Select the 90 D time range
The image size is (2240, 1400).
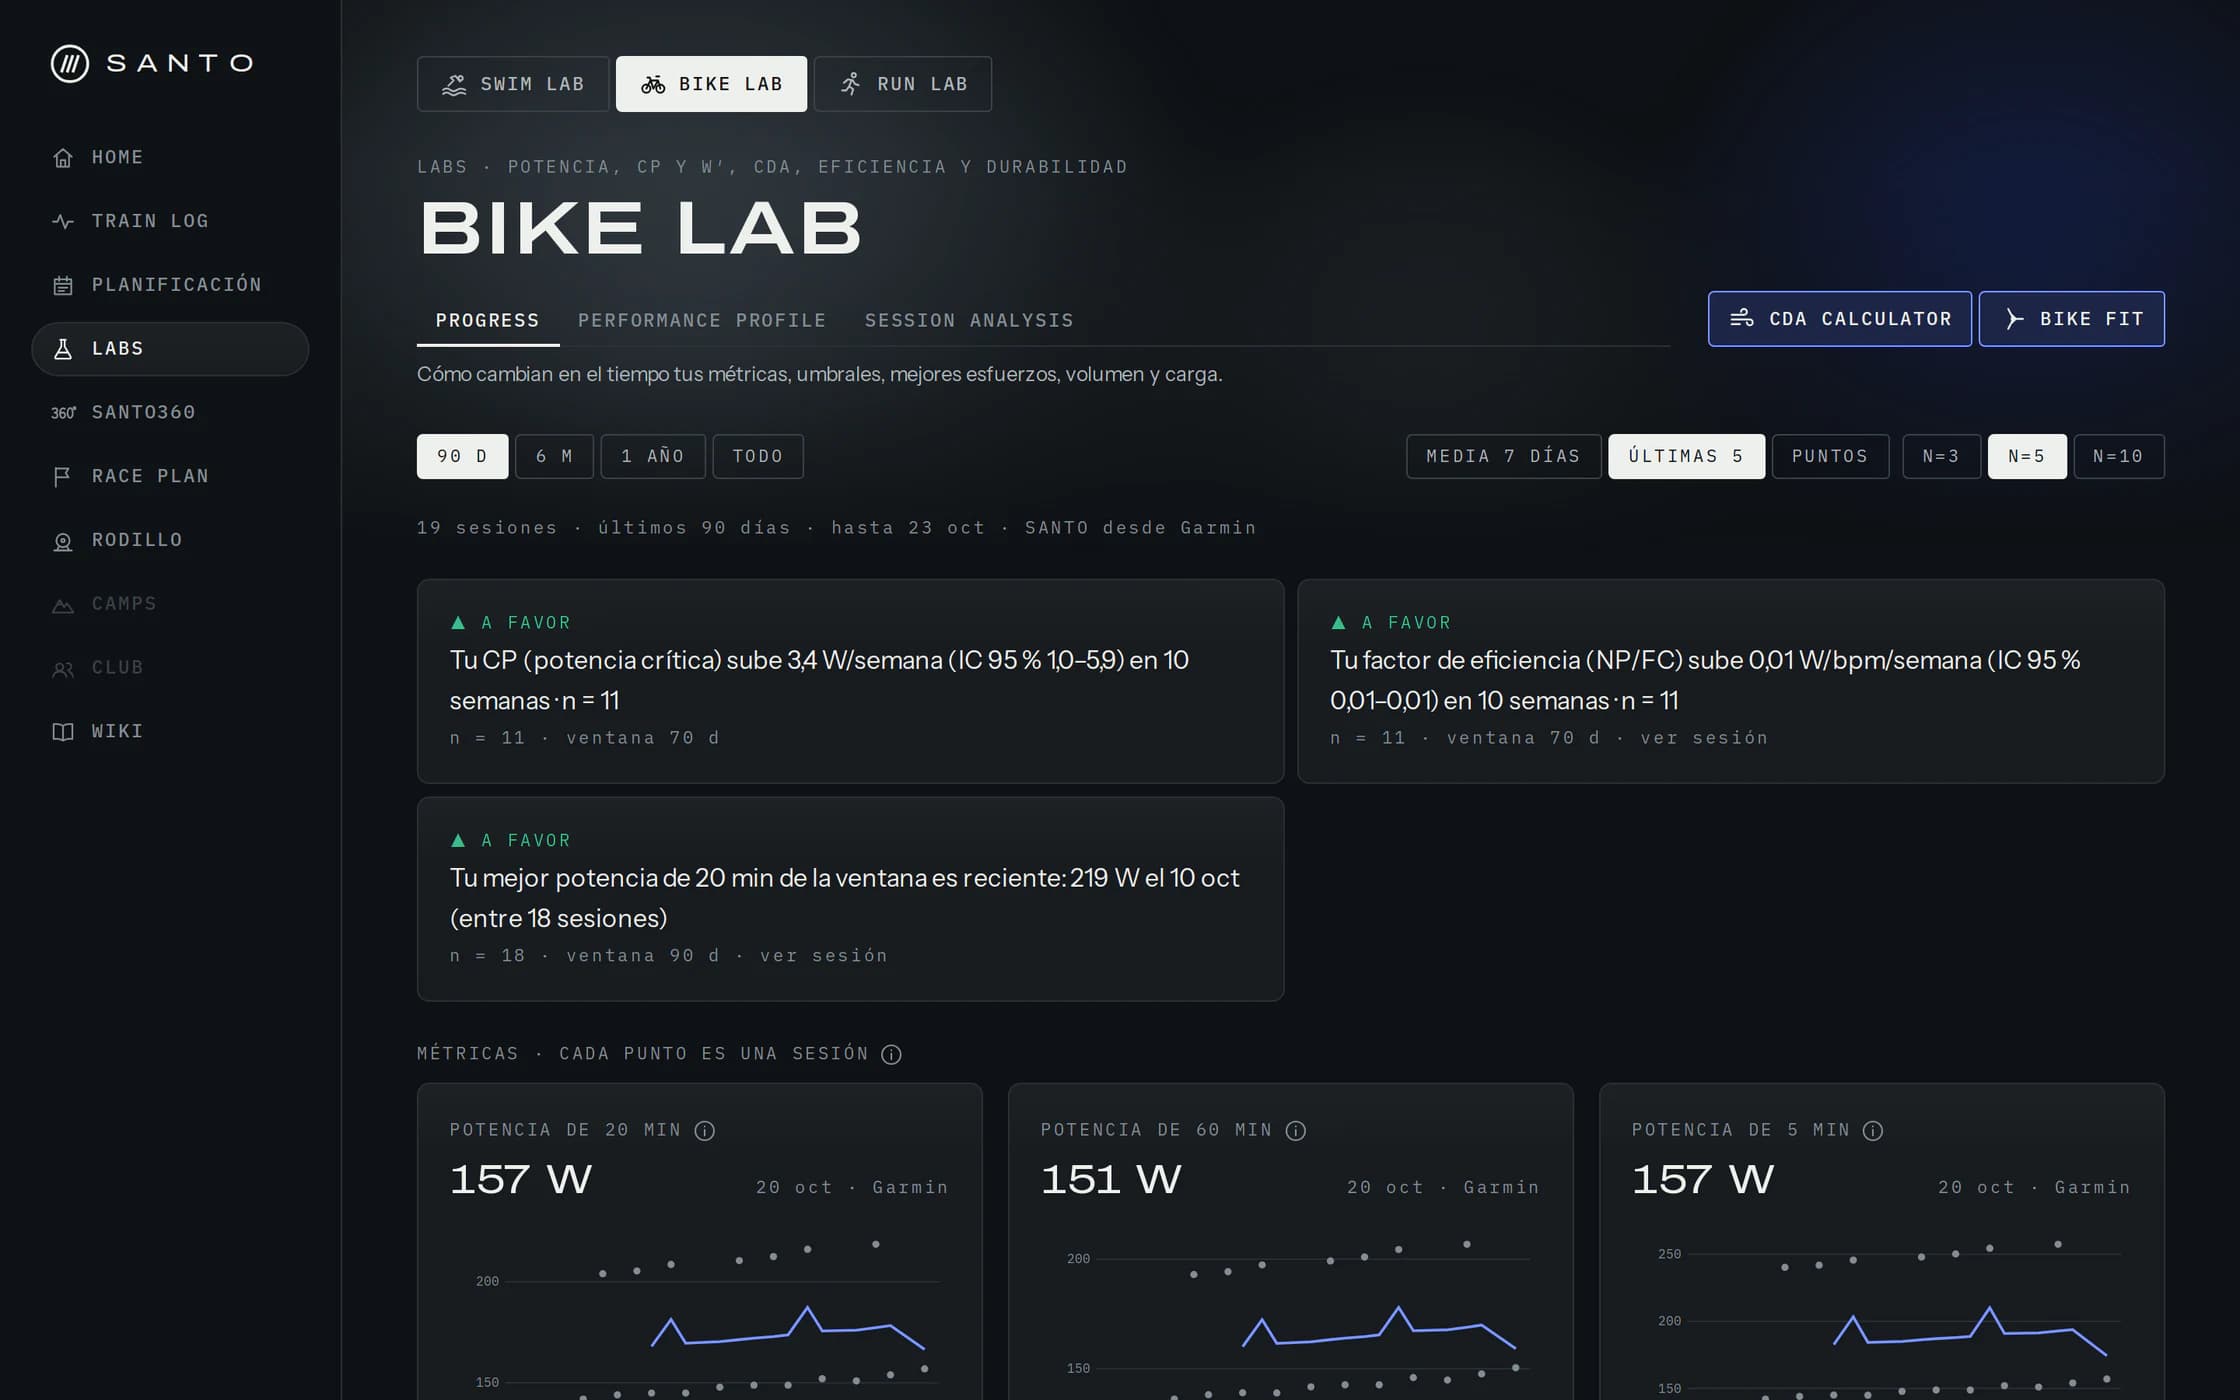pos(462,456)
